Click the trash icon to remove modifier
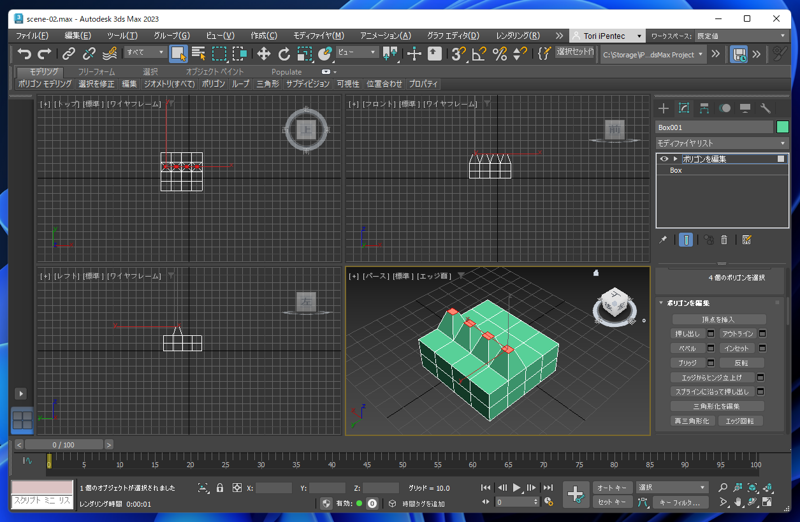Screen dimensions: 800x522 tap(724, 240)
